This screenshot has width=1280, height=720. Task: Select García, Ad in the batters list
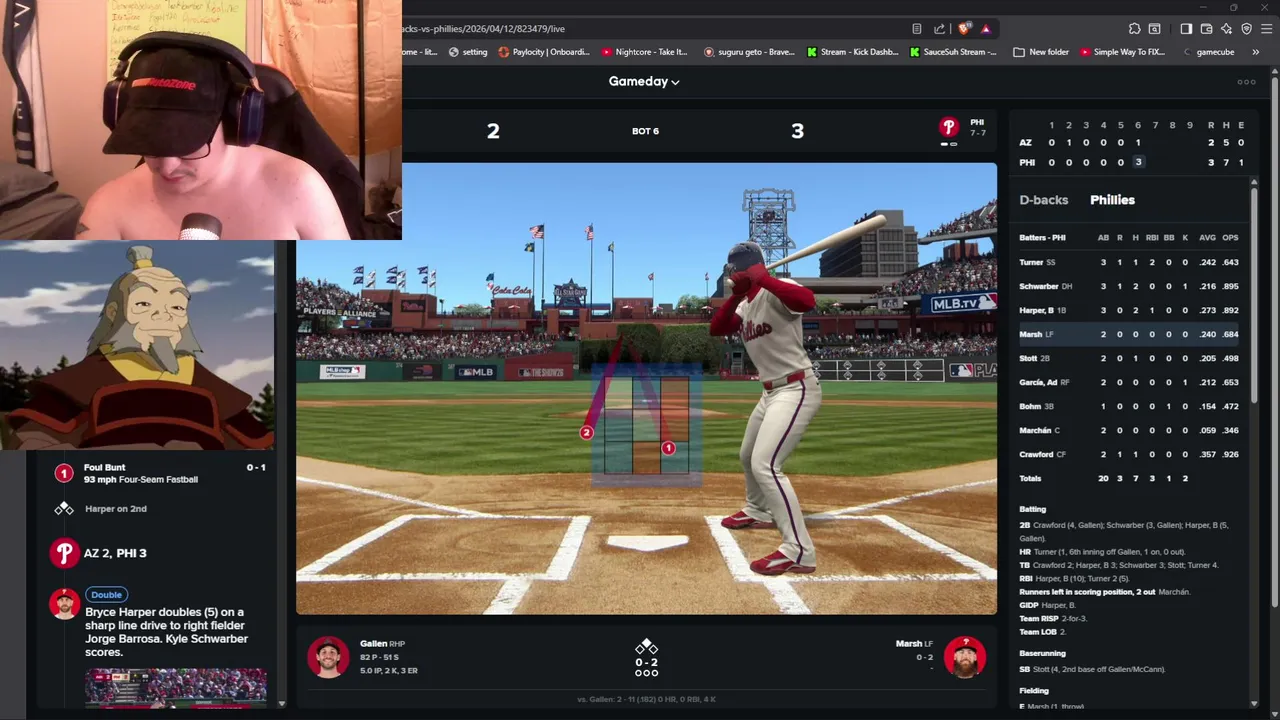point(1130,382)
